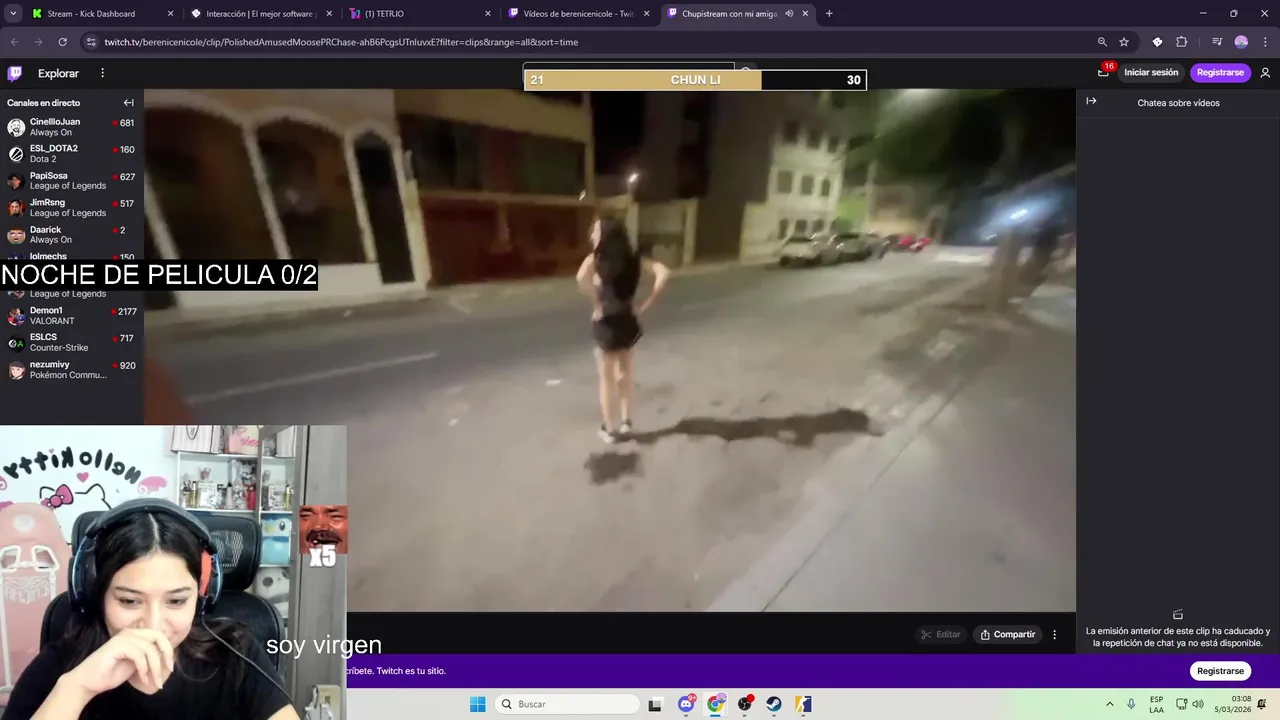1280x720 pixels.
Task: Click the microphone tray icon
Action: pos(1131,704)
